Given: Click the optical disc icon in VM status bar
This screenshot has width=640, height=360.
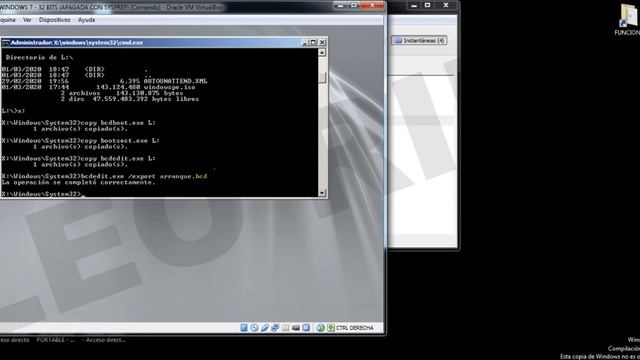Looking at the screenshot, I should [254, 328].
